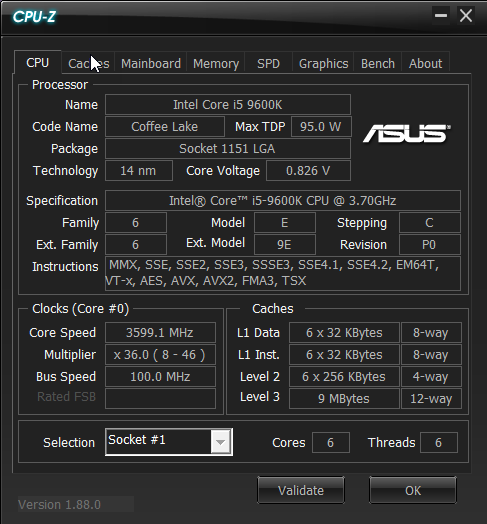Click the Family value 6
The image size is (487, 524).
coord(136,223)
